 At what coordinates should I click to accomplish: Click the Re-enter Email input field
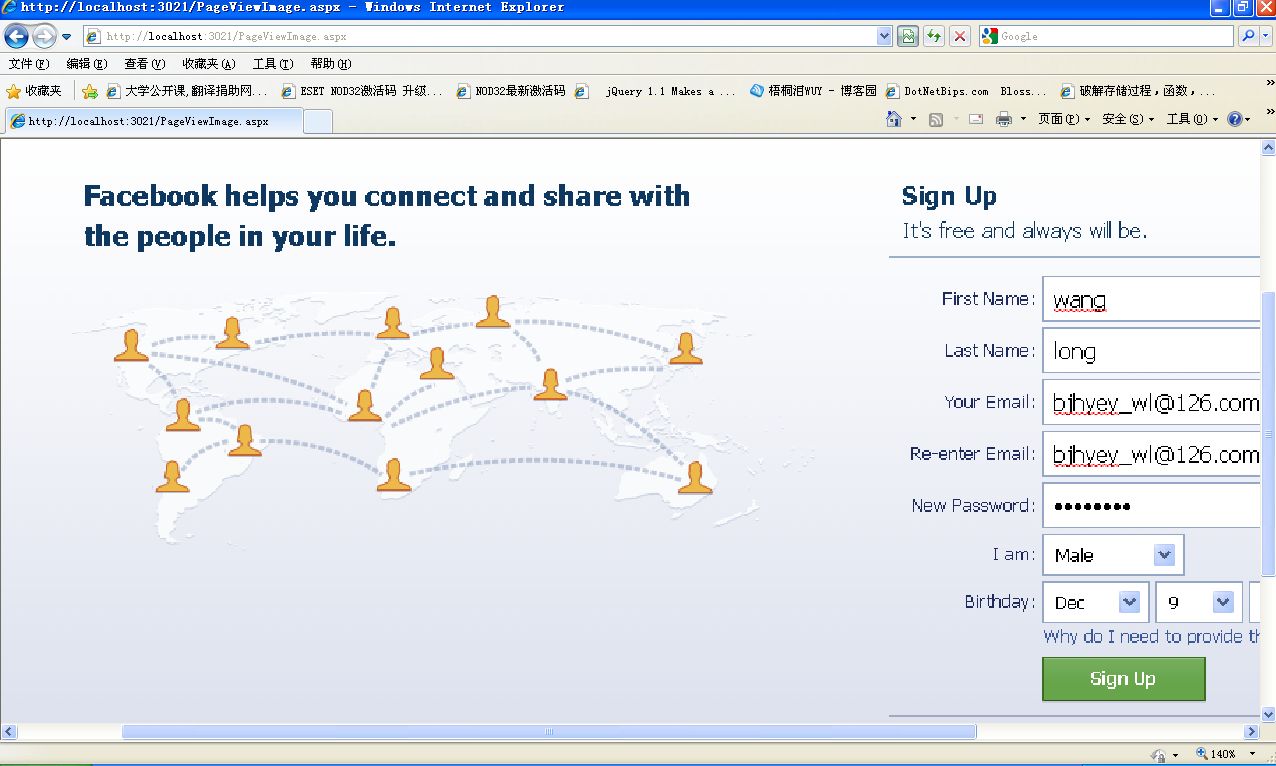(x=1151, y=454)
